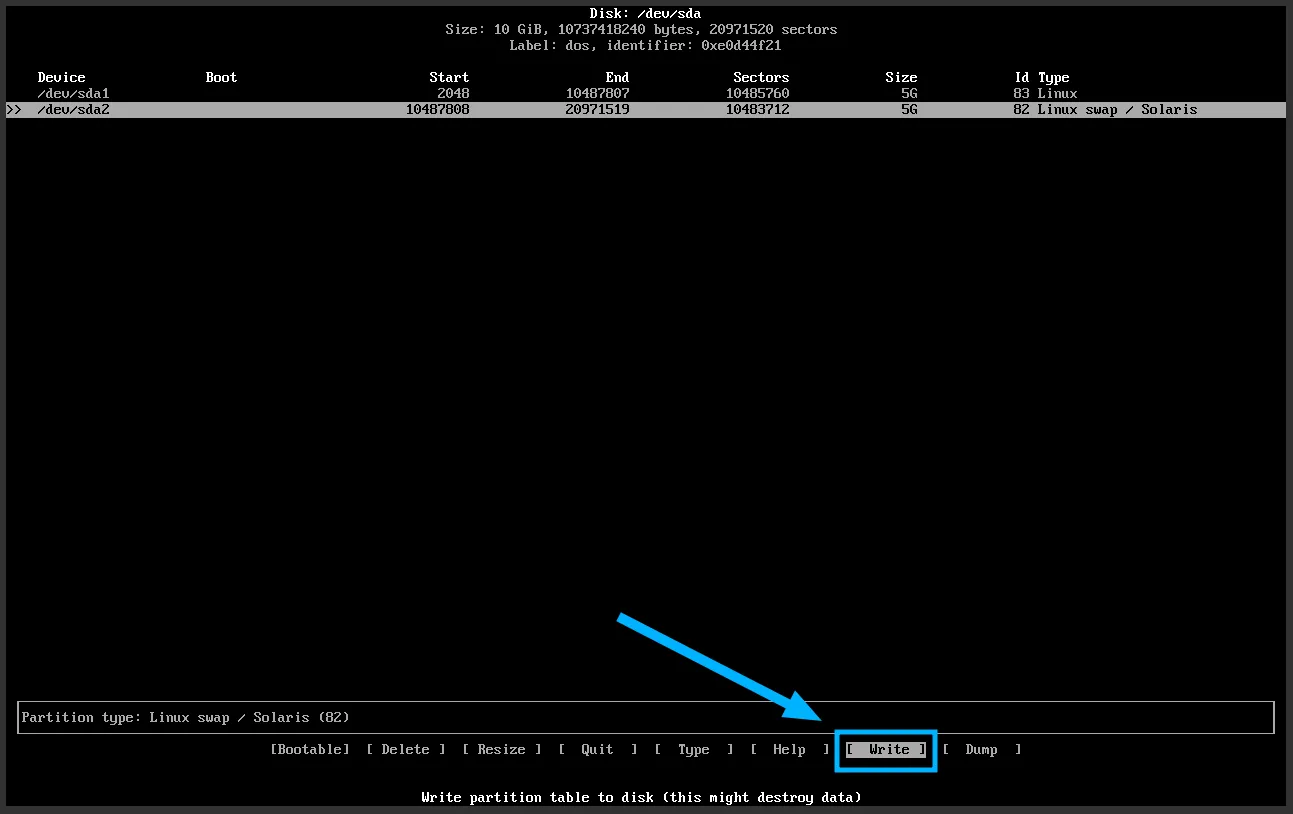
Task: Choose the Quit option
Action: pyautogui.click(x=597, y=750)
